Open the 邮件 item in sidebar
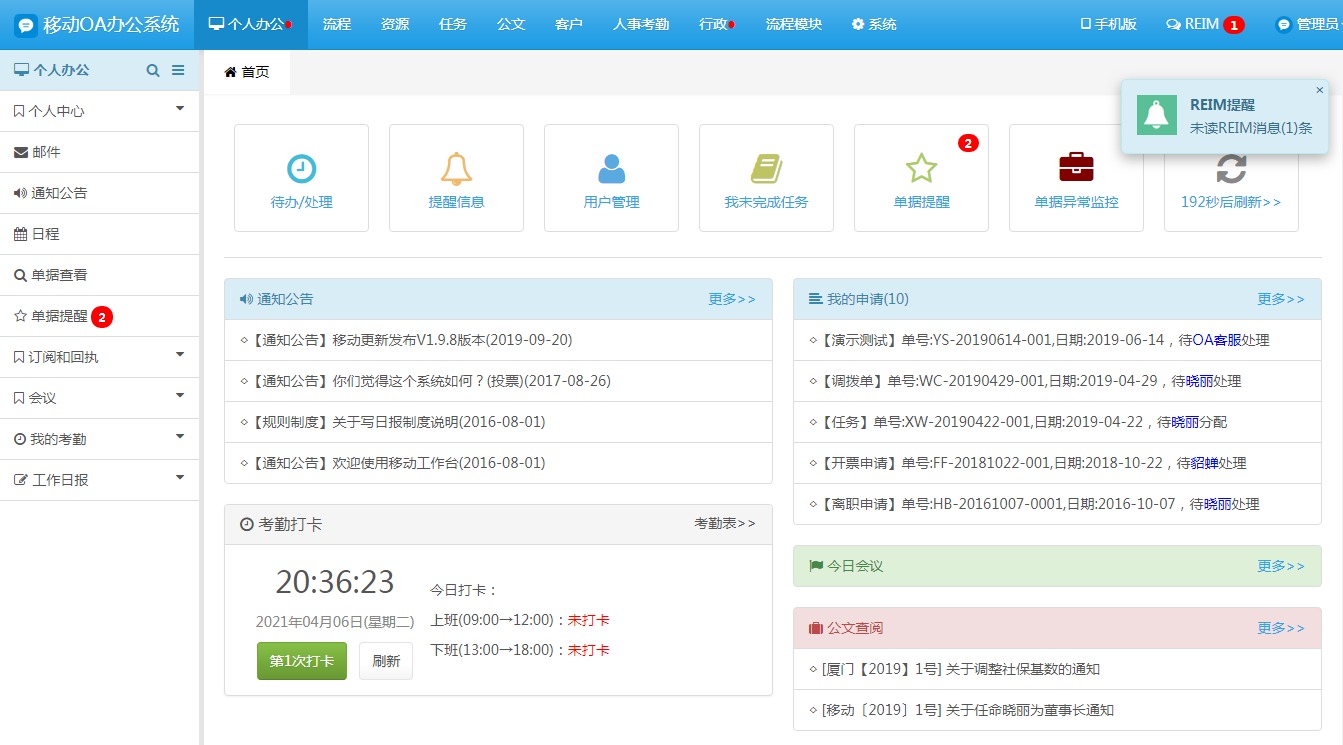Screen dimensions: 1343x745 [x=46, y=152]
